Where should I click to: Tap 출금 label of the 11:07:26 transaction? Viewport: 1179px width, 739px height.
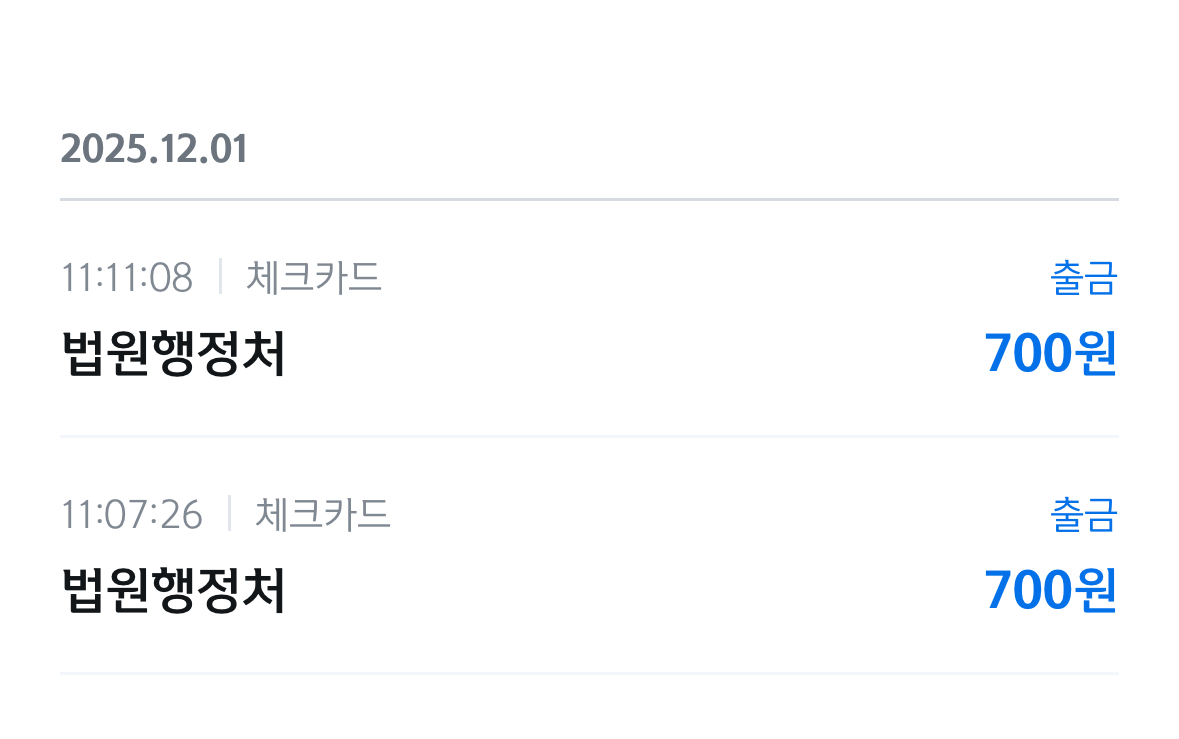(x=1083, y=516)
